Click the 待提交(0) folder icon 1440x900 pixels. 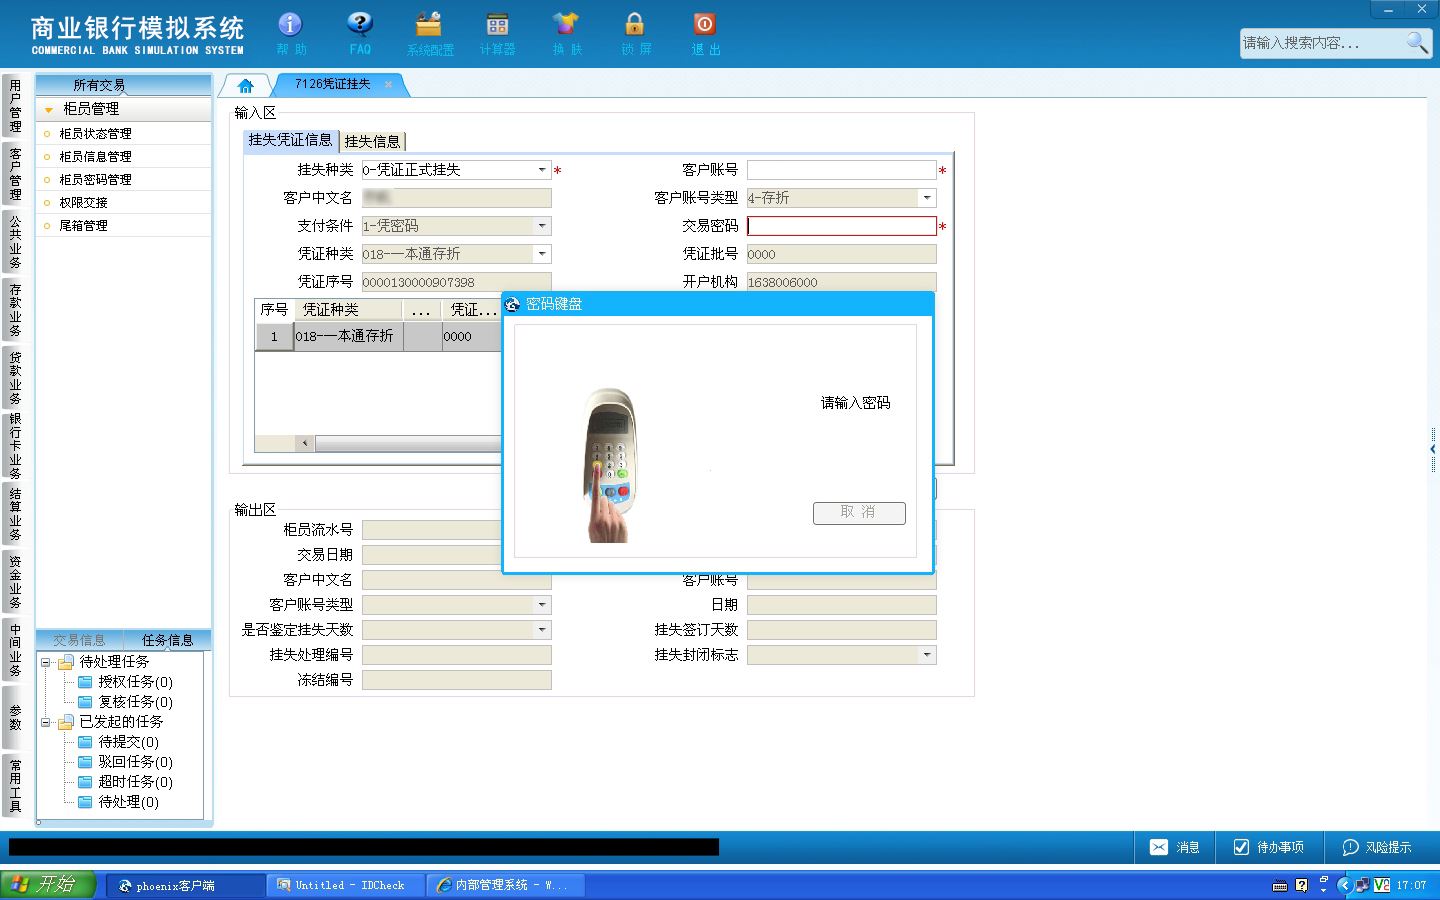click(85, 742)
